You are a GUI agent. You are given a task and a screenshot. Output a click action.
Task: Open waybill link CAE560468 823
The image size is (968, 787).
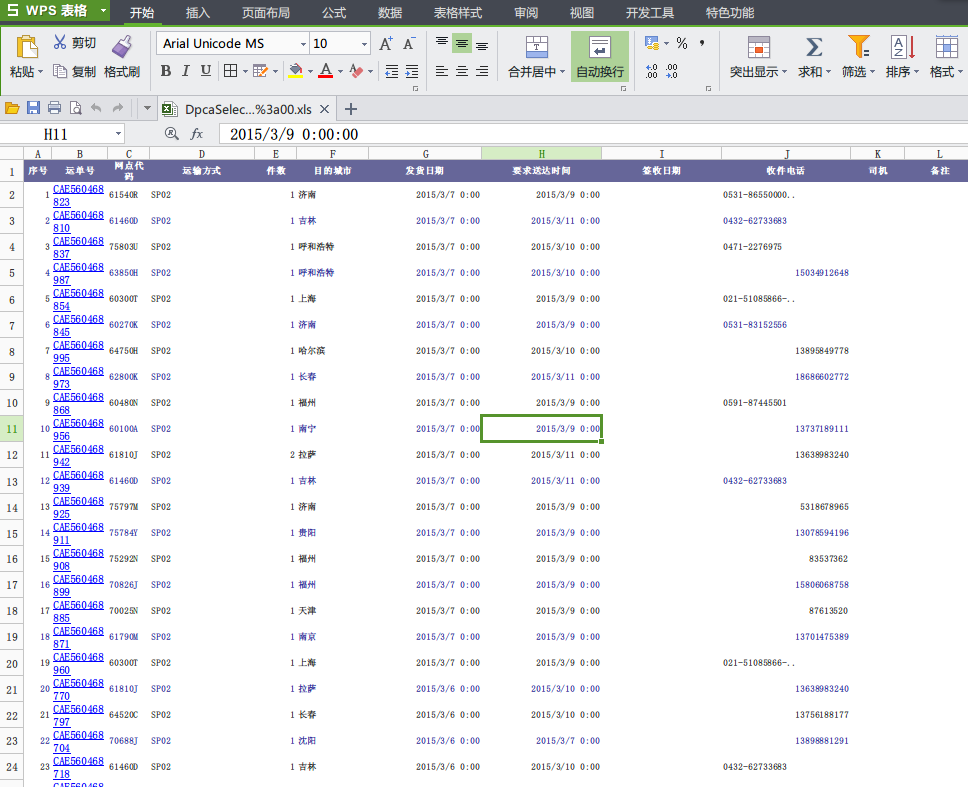click(x=78, y=195)
